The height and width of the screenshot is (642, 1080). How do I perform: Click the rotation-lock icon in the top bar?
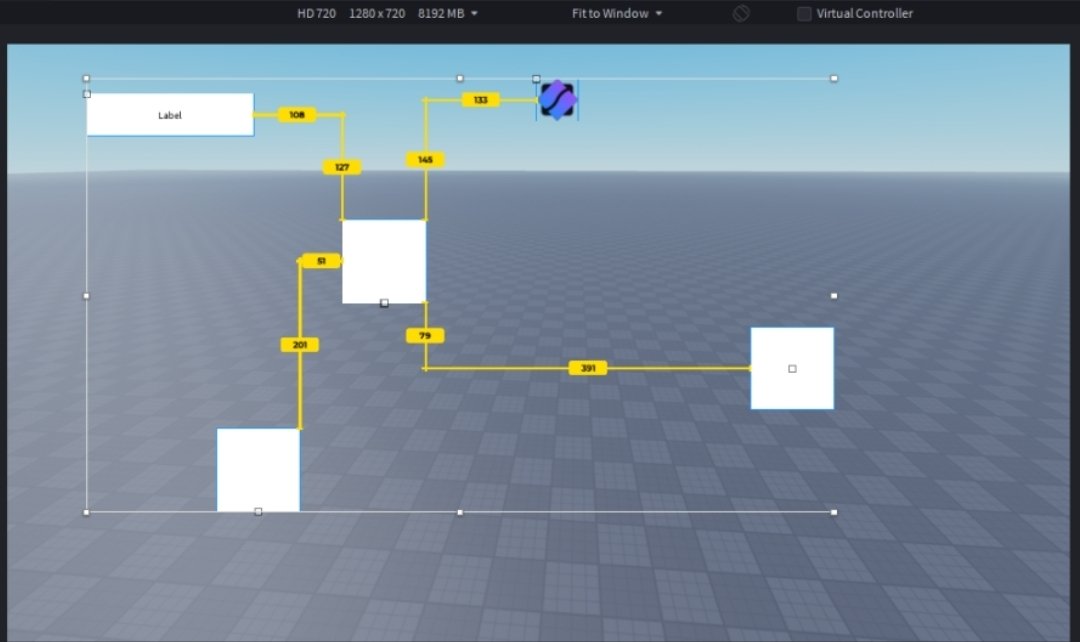(739, 13)
